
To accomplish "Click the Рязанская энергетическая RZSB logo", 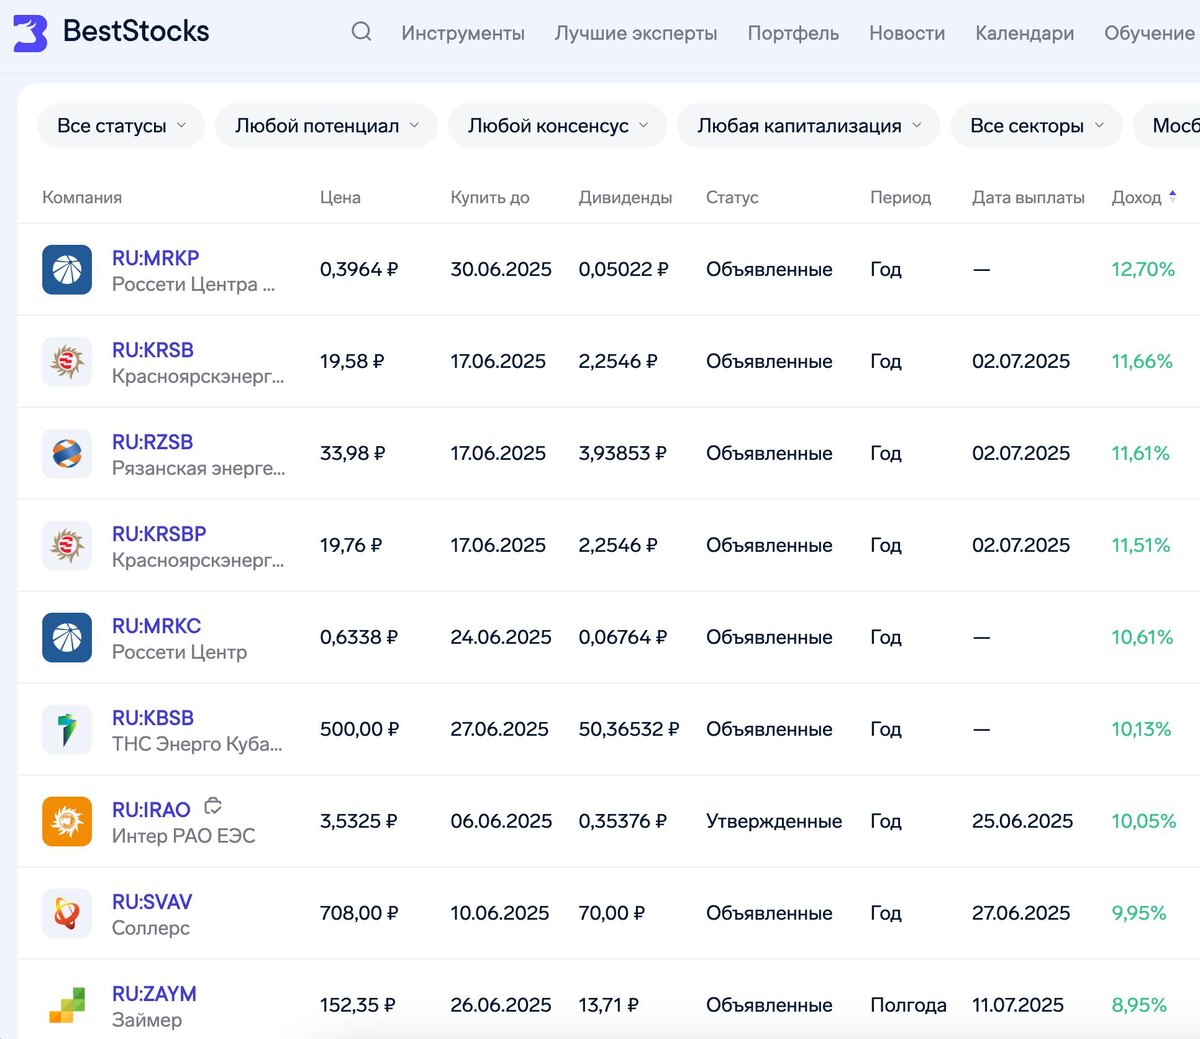I will (67, 454).
